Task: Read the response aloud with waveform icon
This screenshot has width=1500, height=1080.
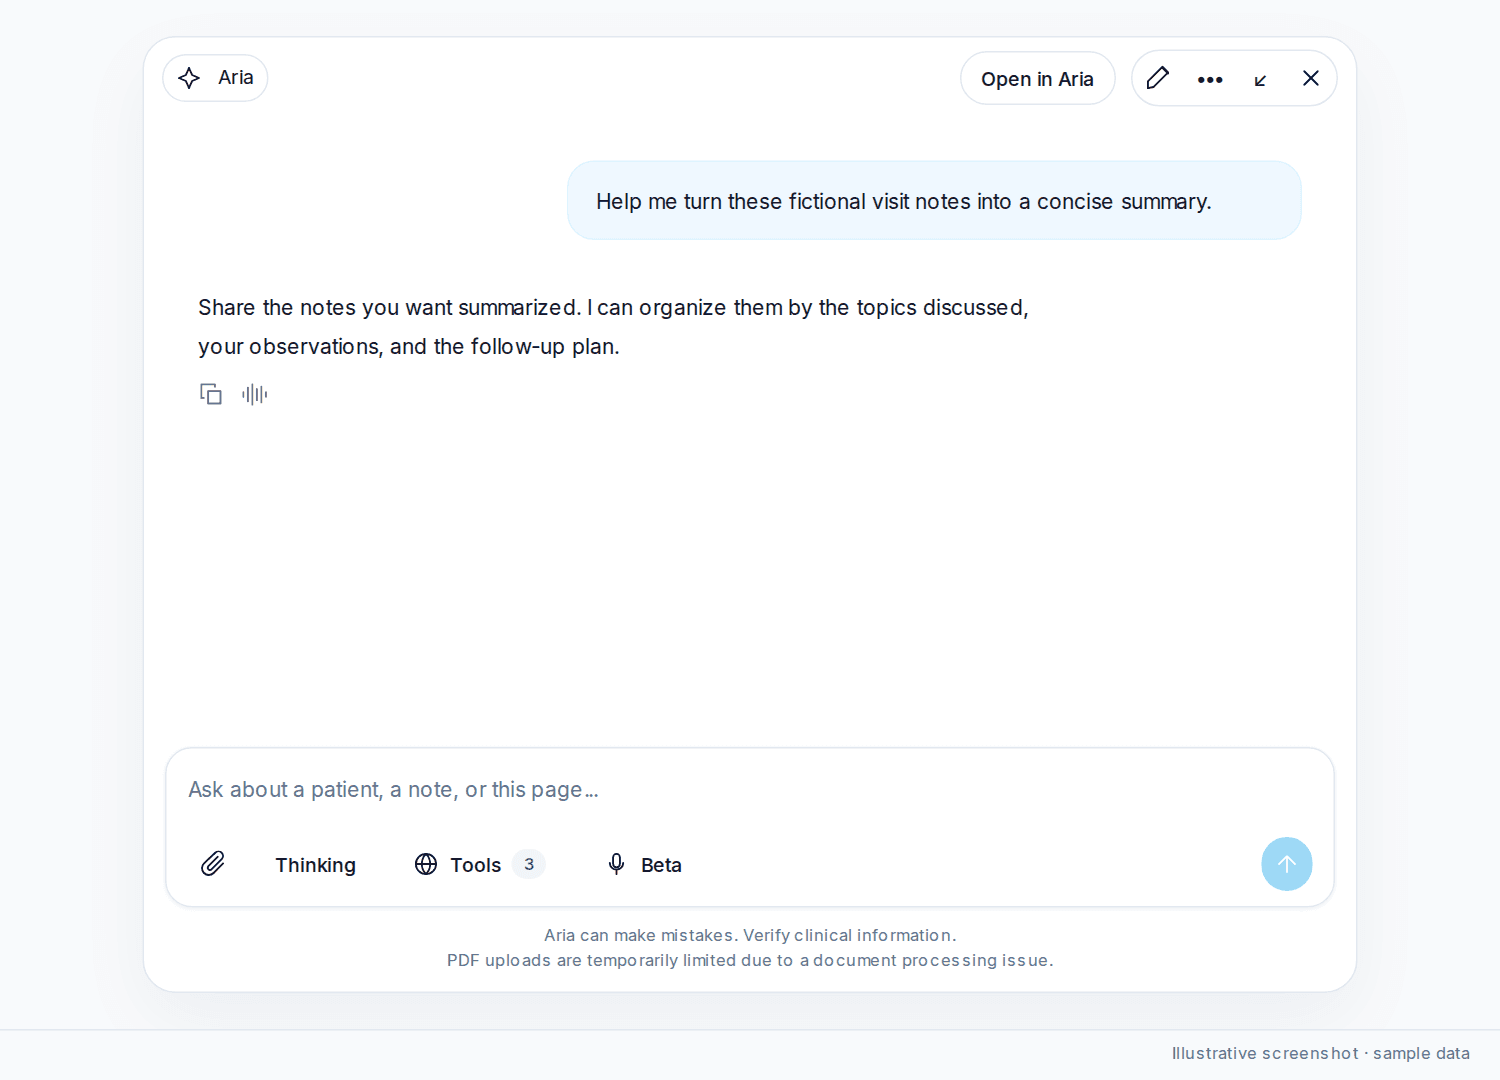Action: click(255, 394)
